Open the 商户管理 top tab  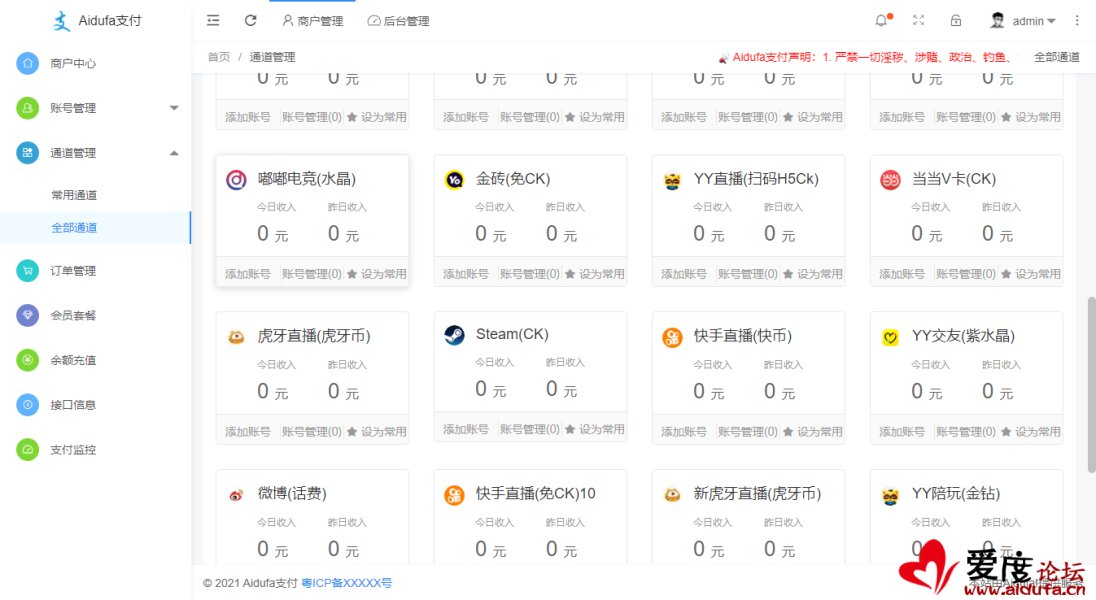[x=312, y=21]
